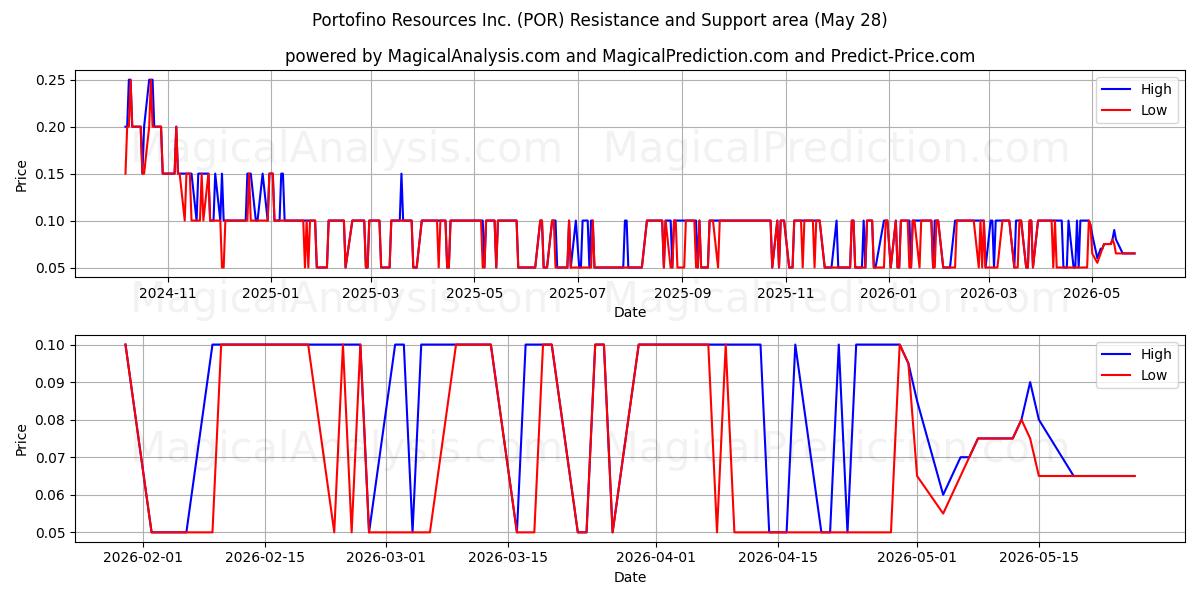This screenshot has height=600, width=1200.
Task: Click the '2026-03-01' date label on bottom chart
Action: click(386, 558)
